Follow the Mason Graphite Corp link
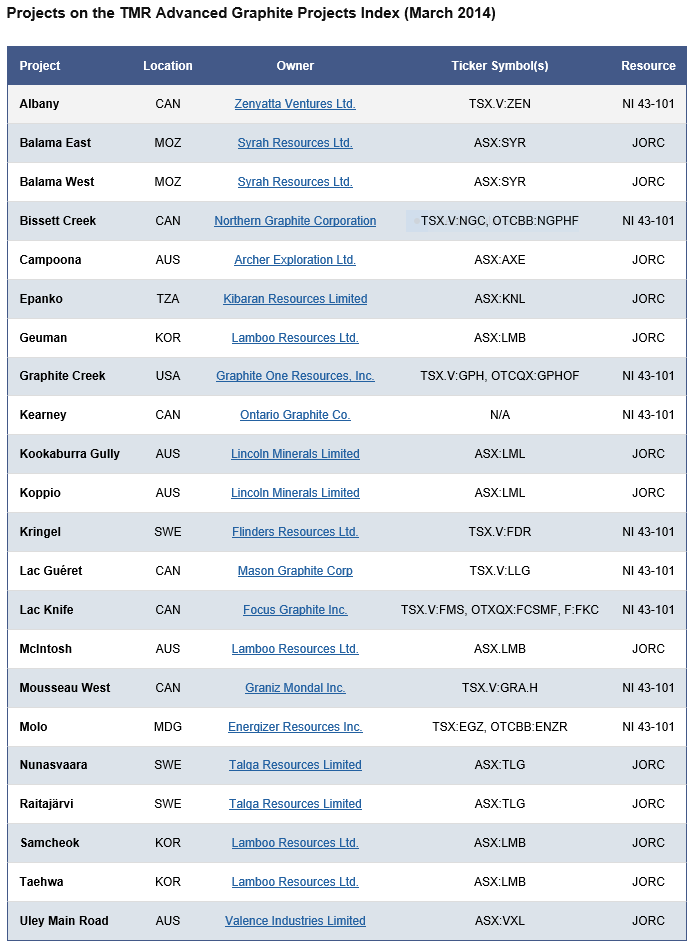Viewport: 695px width, 946px height. (x=295, y=571)
